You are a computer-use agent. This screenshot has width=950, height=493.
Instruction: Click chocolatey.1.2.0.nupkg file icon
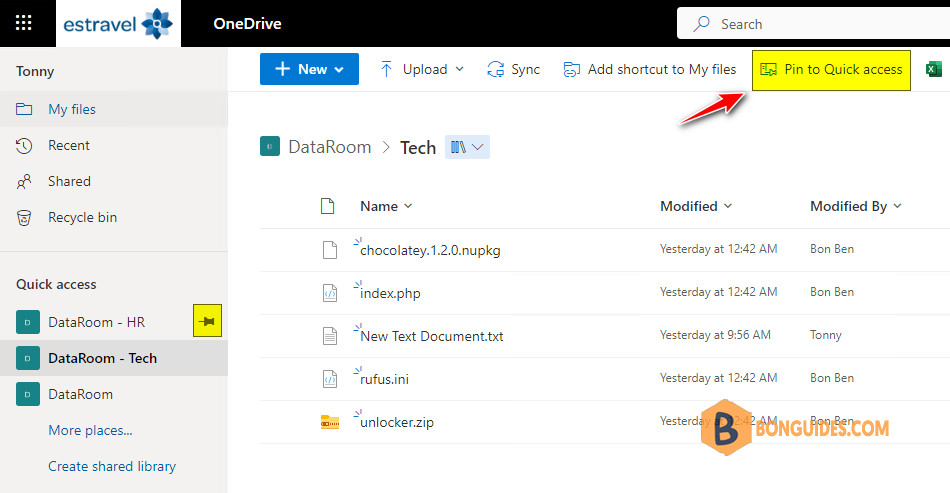coord(330,250)
